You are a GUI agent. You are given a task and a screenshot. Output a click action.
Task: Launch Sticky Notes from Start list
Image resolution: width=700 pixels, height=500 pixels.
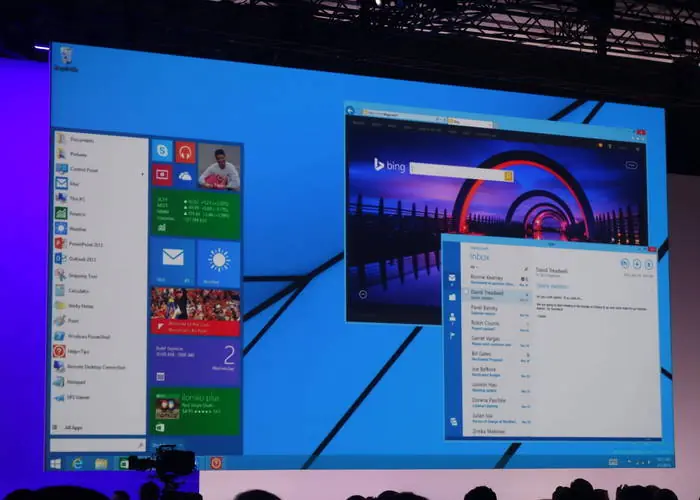[x=99, y=306]
